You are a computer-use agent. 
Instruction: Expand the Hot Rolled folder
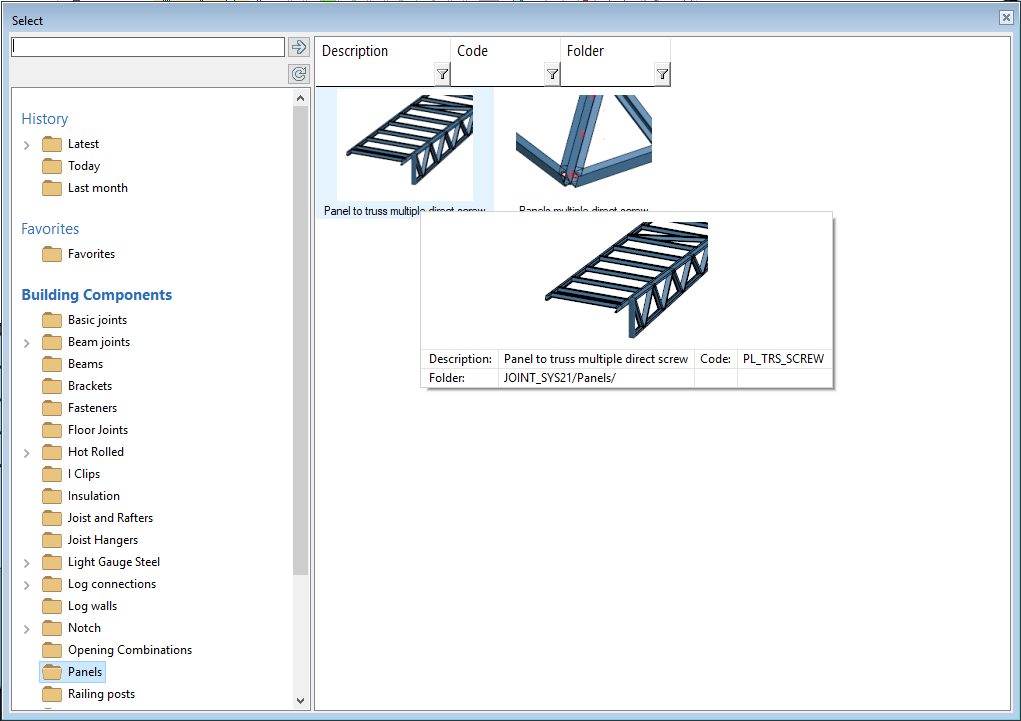click(27, 453)
